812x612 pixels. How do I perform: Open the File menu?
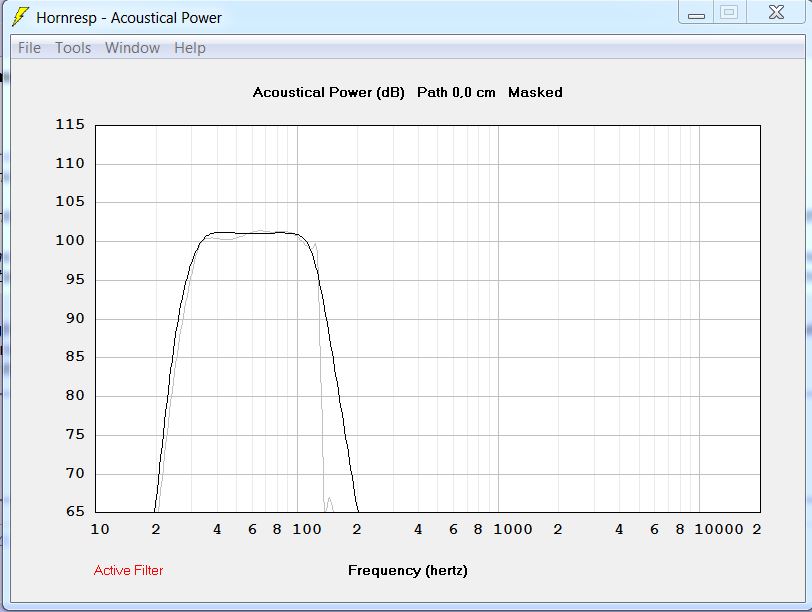click(29, 48)
